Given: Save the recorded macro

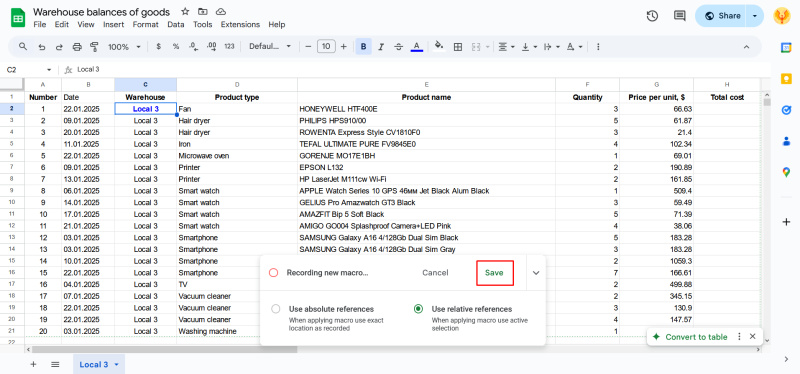Looking at the screenshot, I should (494, 273).
